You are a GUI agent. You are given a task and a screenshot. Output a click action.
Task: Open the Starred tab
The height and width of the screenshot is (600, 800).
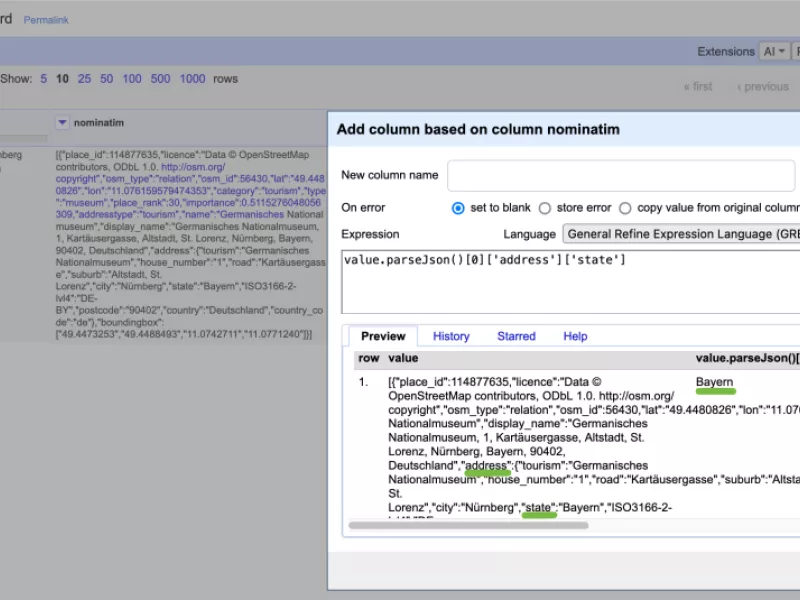(516, 336)
